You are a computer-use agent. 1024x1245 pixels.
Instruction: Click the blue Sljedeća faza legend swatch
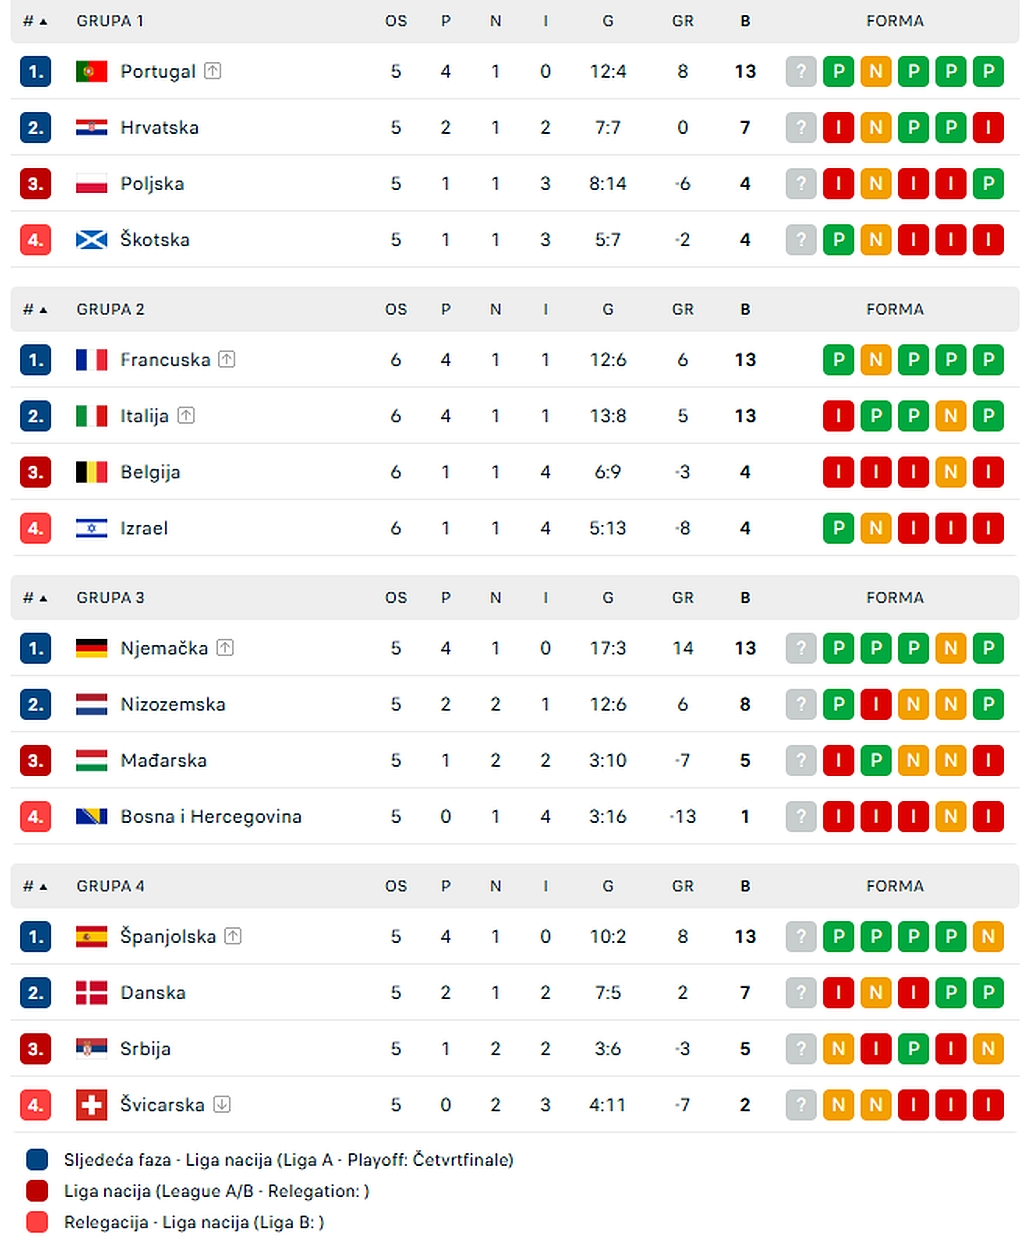point(37,1160)
